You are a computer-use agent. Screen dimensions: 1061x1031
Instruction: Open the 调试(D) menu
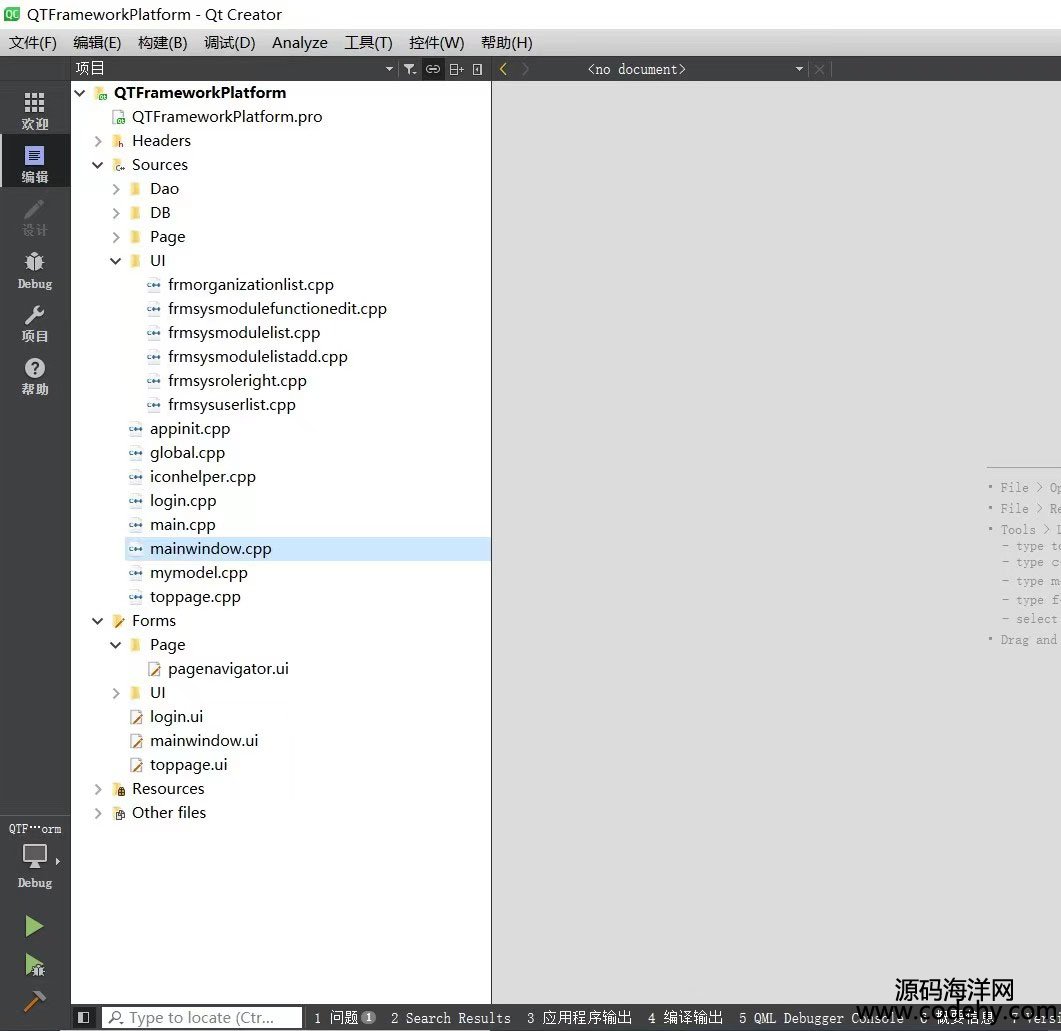[229, 43]
